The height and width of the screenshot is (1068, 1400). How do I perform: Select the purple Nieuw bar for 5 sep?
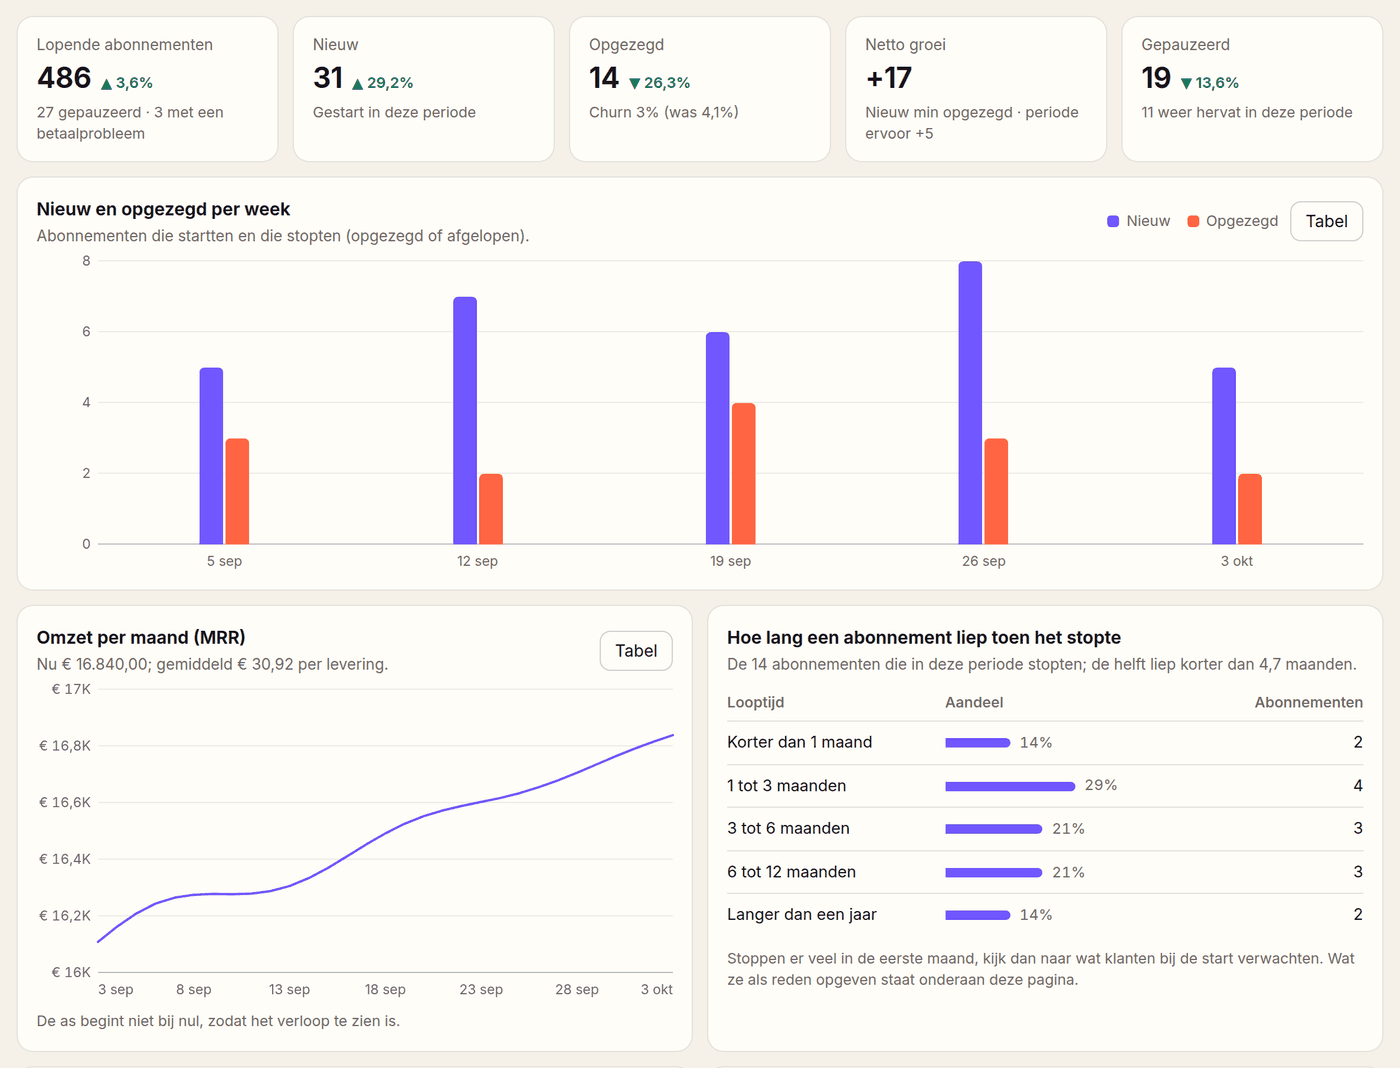pos(211,456)
